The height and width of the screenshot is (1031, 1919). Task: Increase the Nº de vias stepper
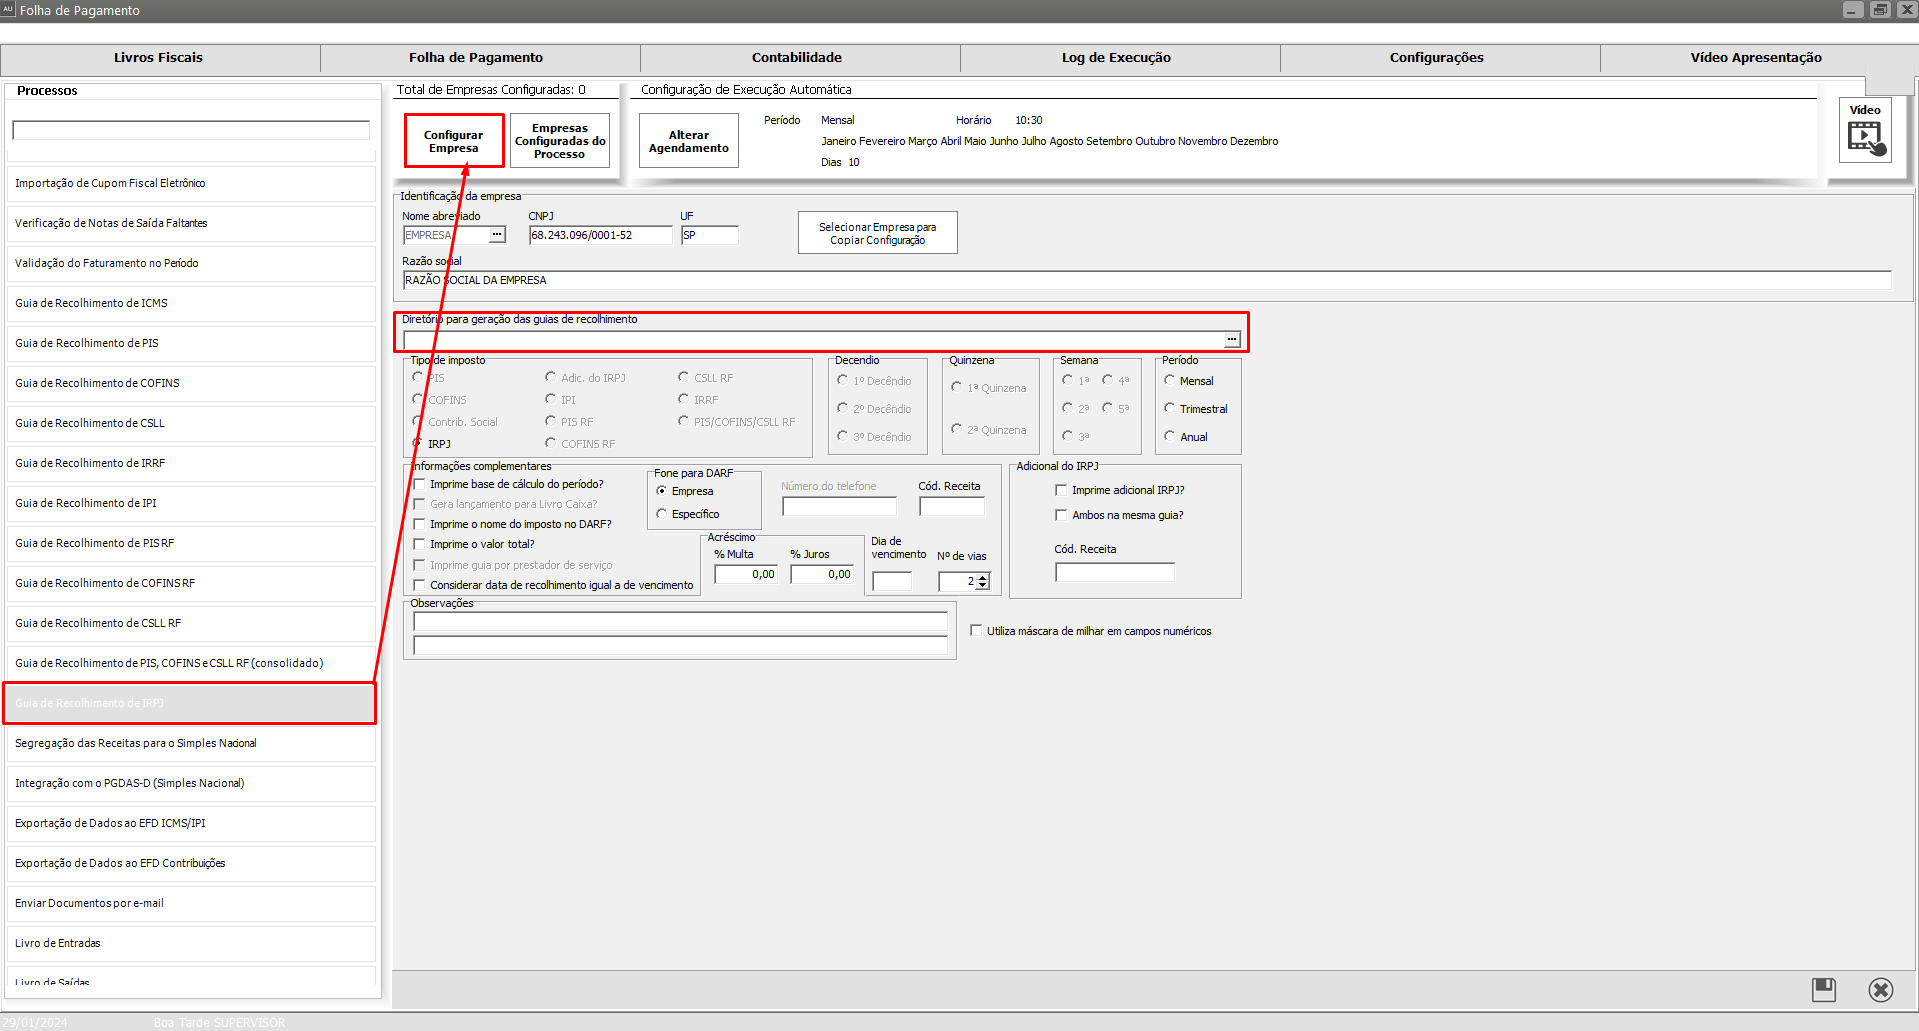pos(983,577)
